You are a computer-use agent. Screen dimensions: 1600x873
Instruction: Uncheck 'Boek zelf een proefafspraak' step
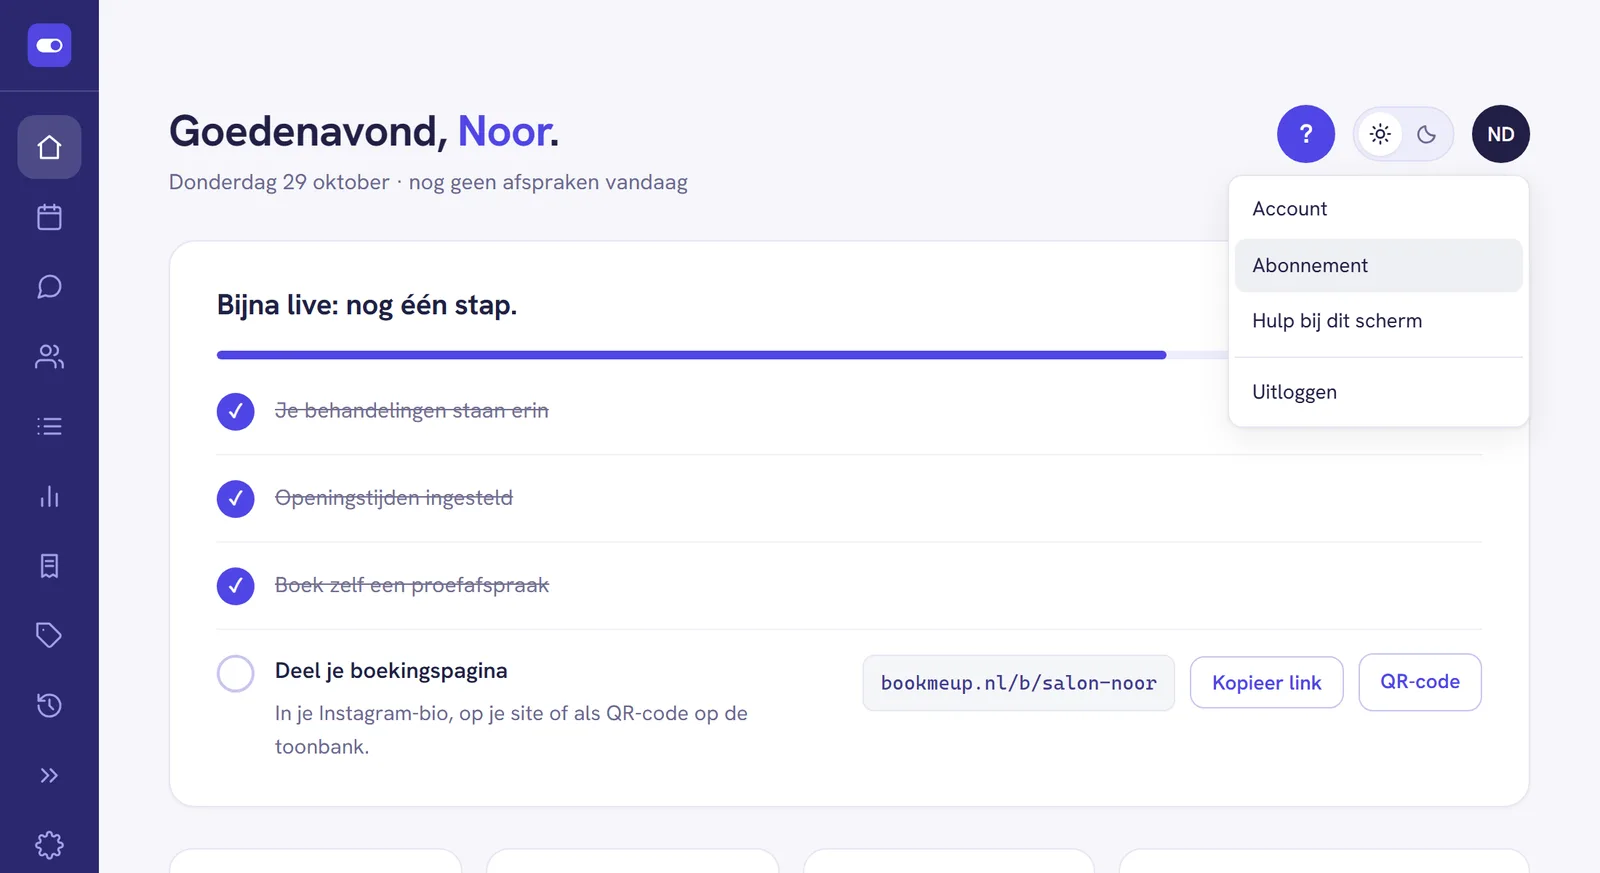pyautogui.click(x=236, y=585)
